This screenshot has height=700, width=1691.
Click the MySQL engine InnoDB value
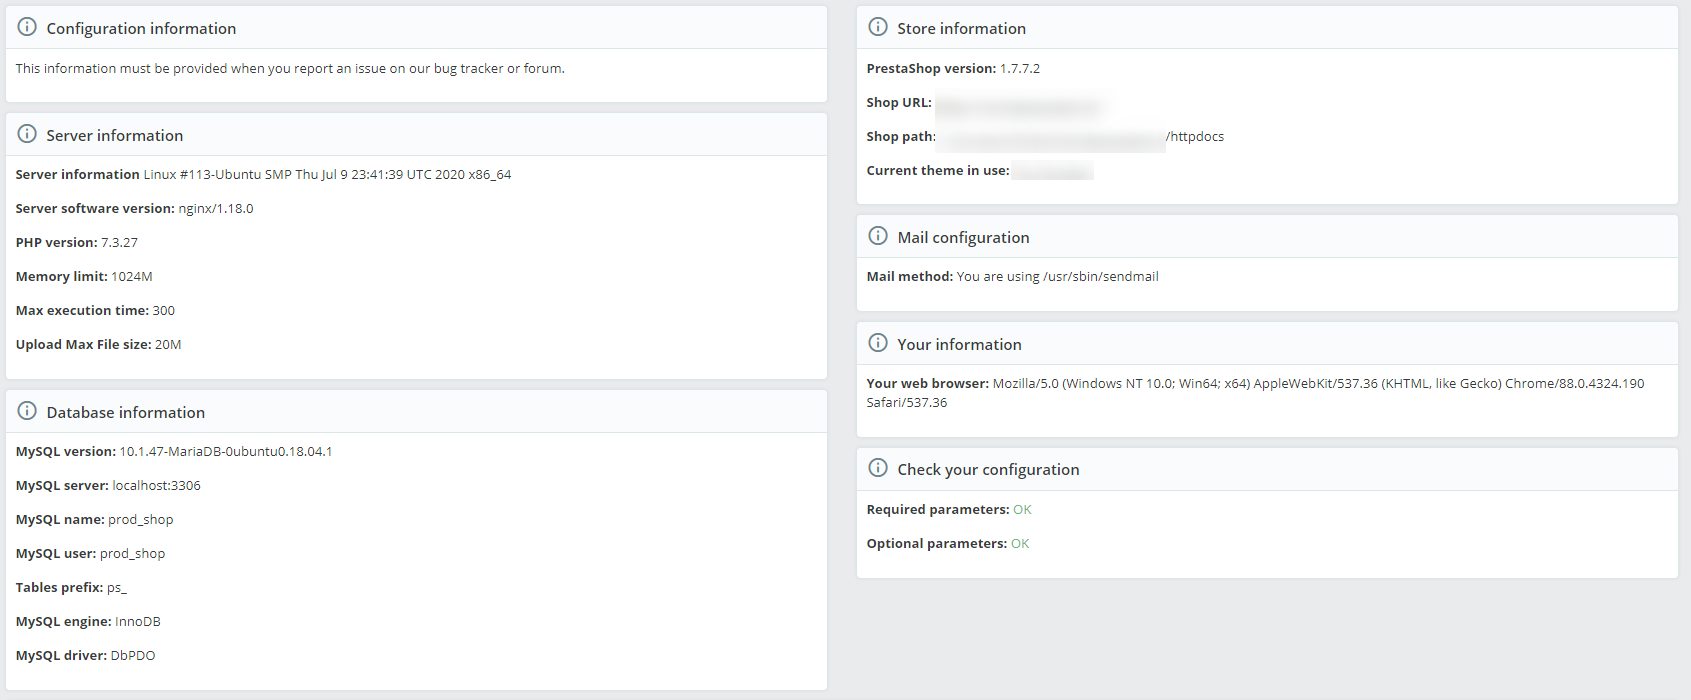(x=138, y=622)
